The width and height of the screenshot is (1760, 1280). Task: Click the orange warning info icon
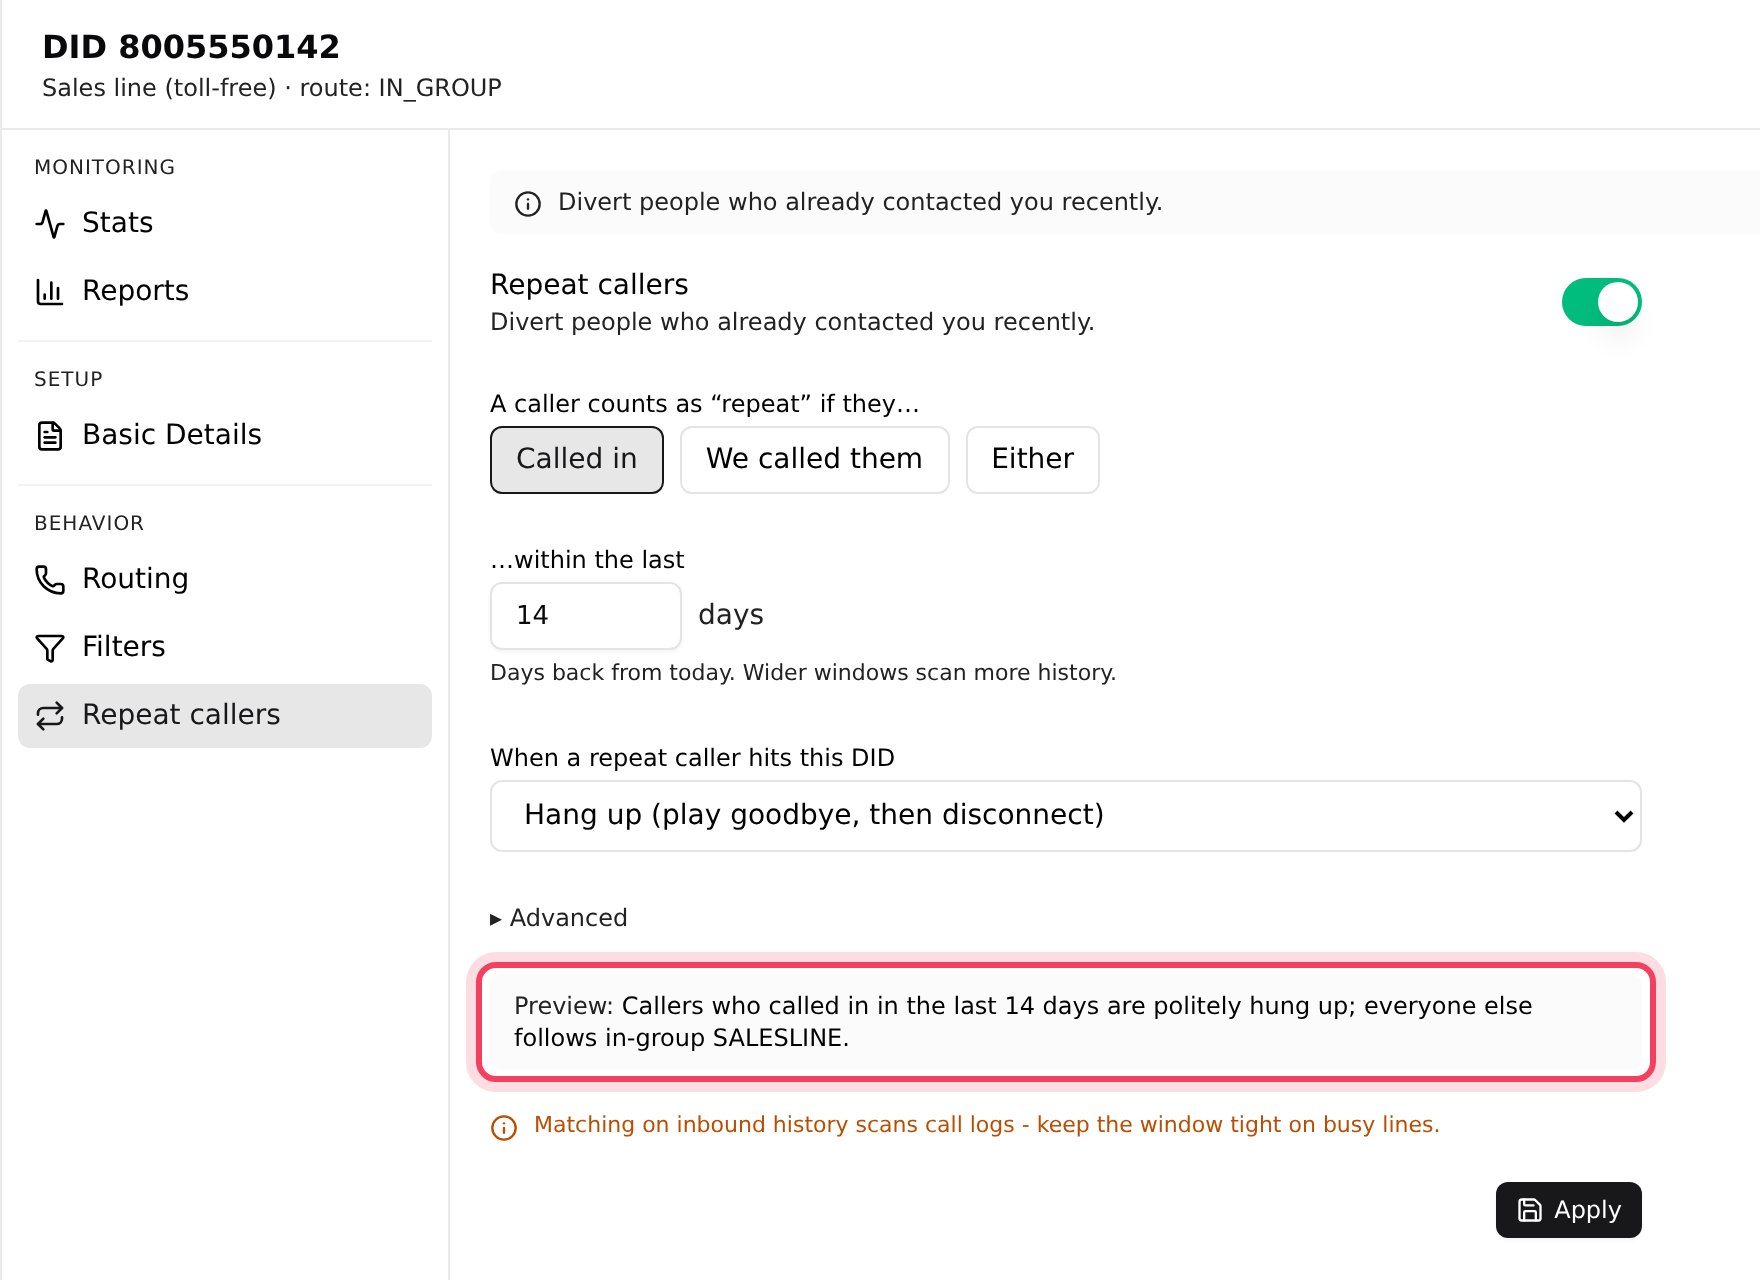click(504, 1127)
